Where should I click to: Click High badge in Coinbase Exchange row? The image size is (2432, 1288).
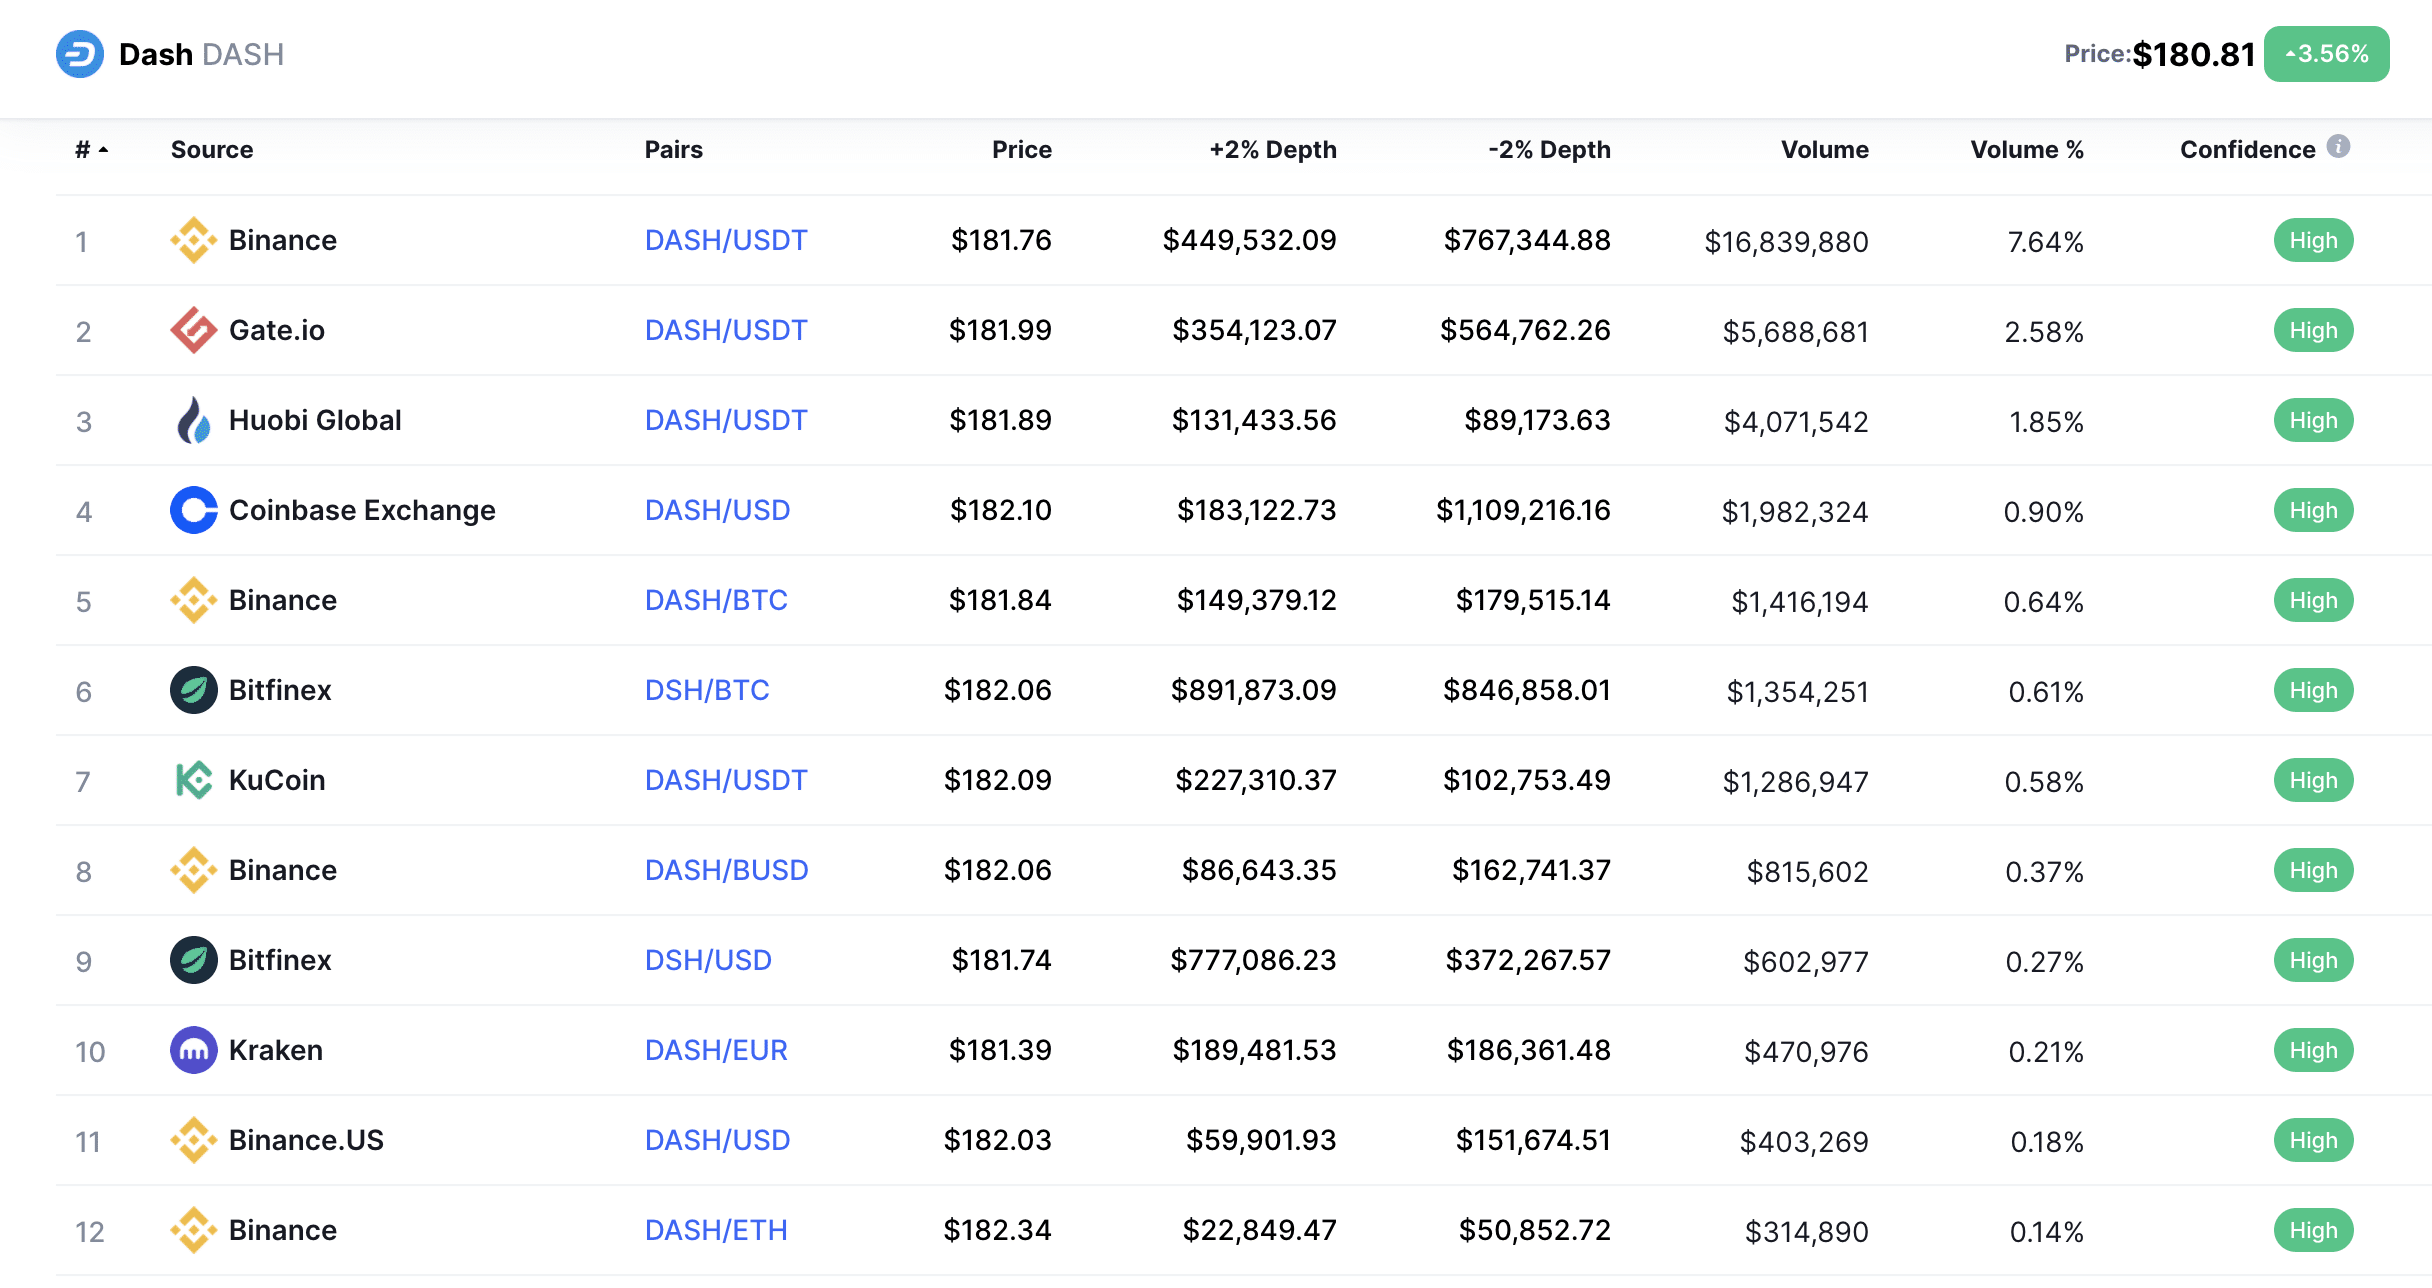2314,510
